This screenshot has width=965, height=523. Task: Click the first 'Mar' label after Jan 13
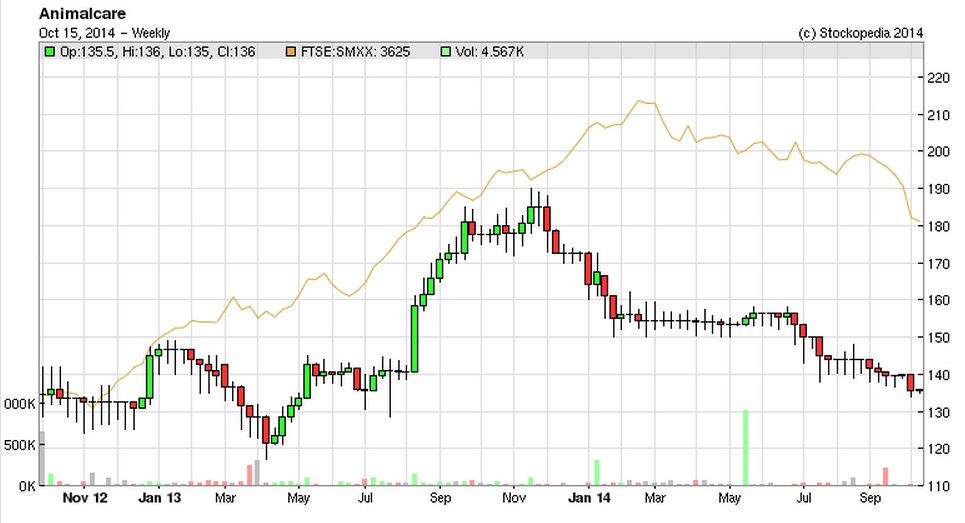click(225, 498)
